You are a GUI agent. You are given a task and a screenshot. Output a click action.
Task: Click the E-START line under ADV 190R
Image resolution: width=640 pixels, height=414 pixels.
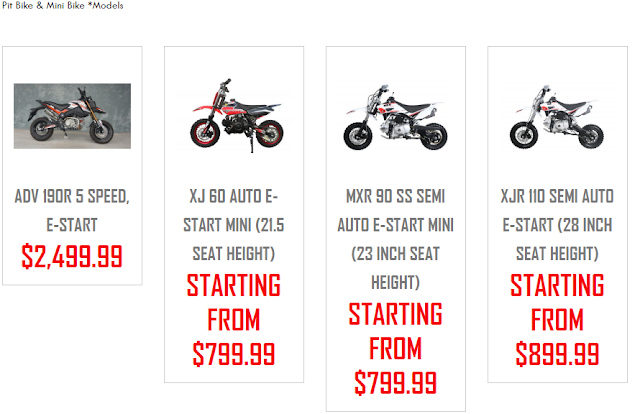pyautogui.click(x=72, y=225)
